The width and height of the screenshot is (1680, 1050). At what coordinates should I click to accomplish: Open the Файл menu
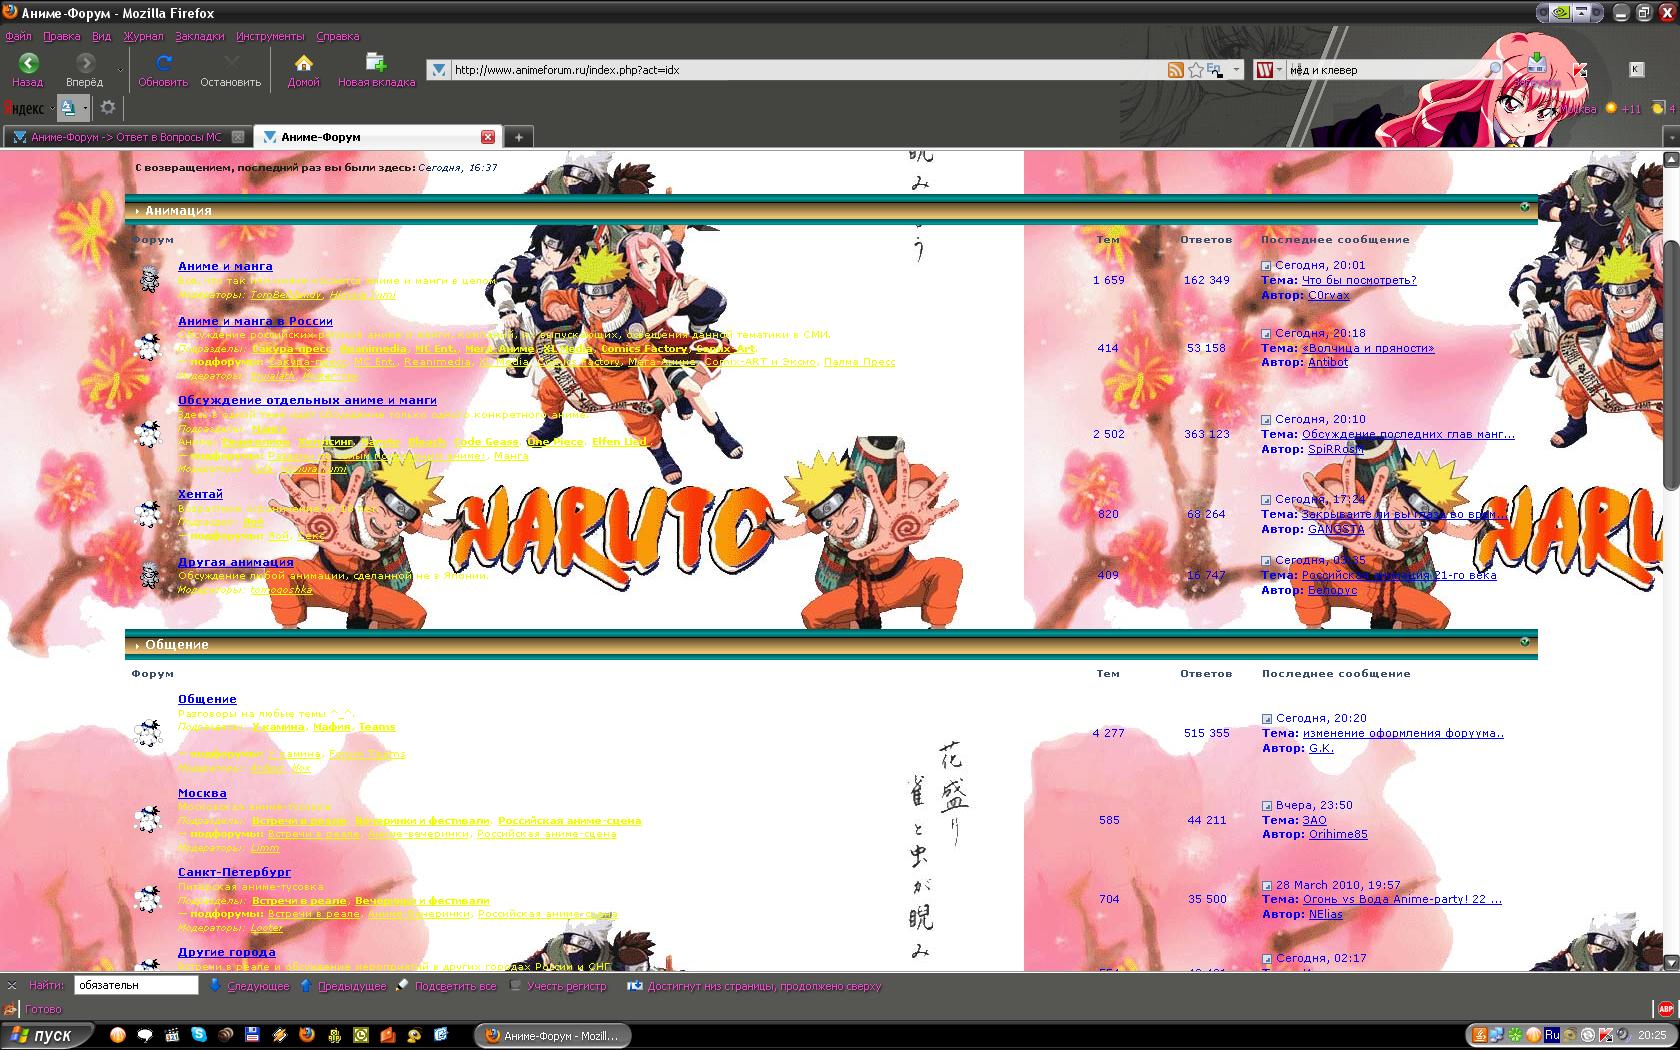(18, 36)
